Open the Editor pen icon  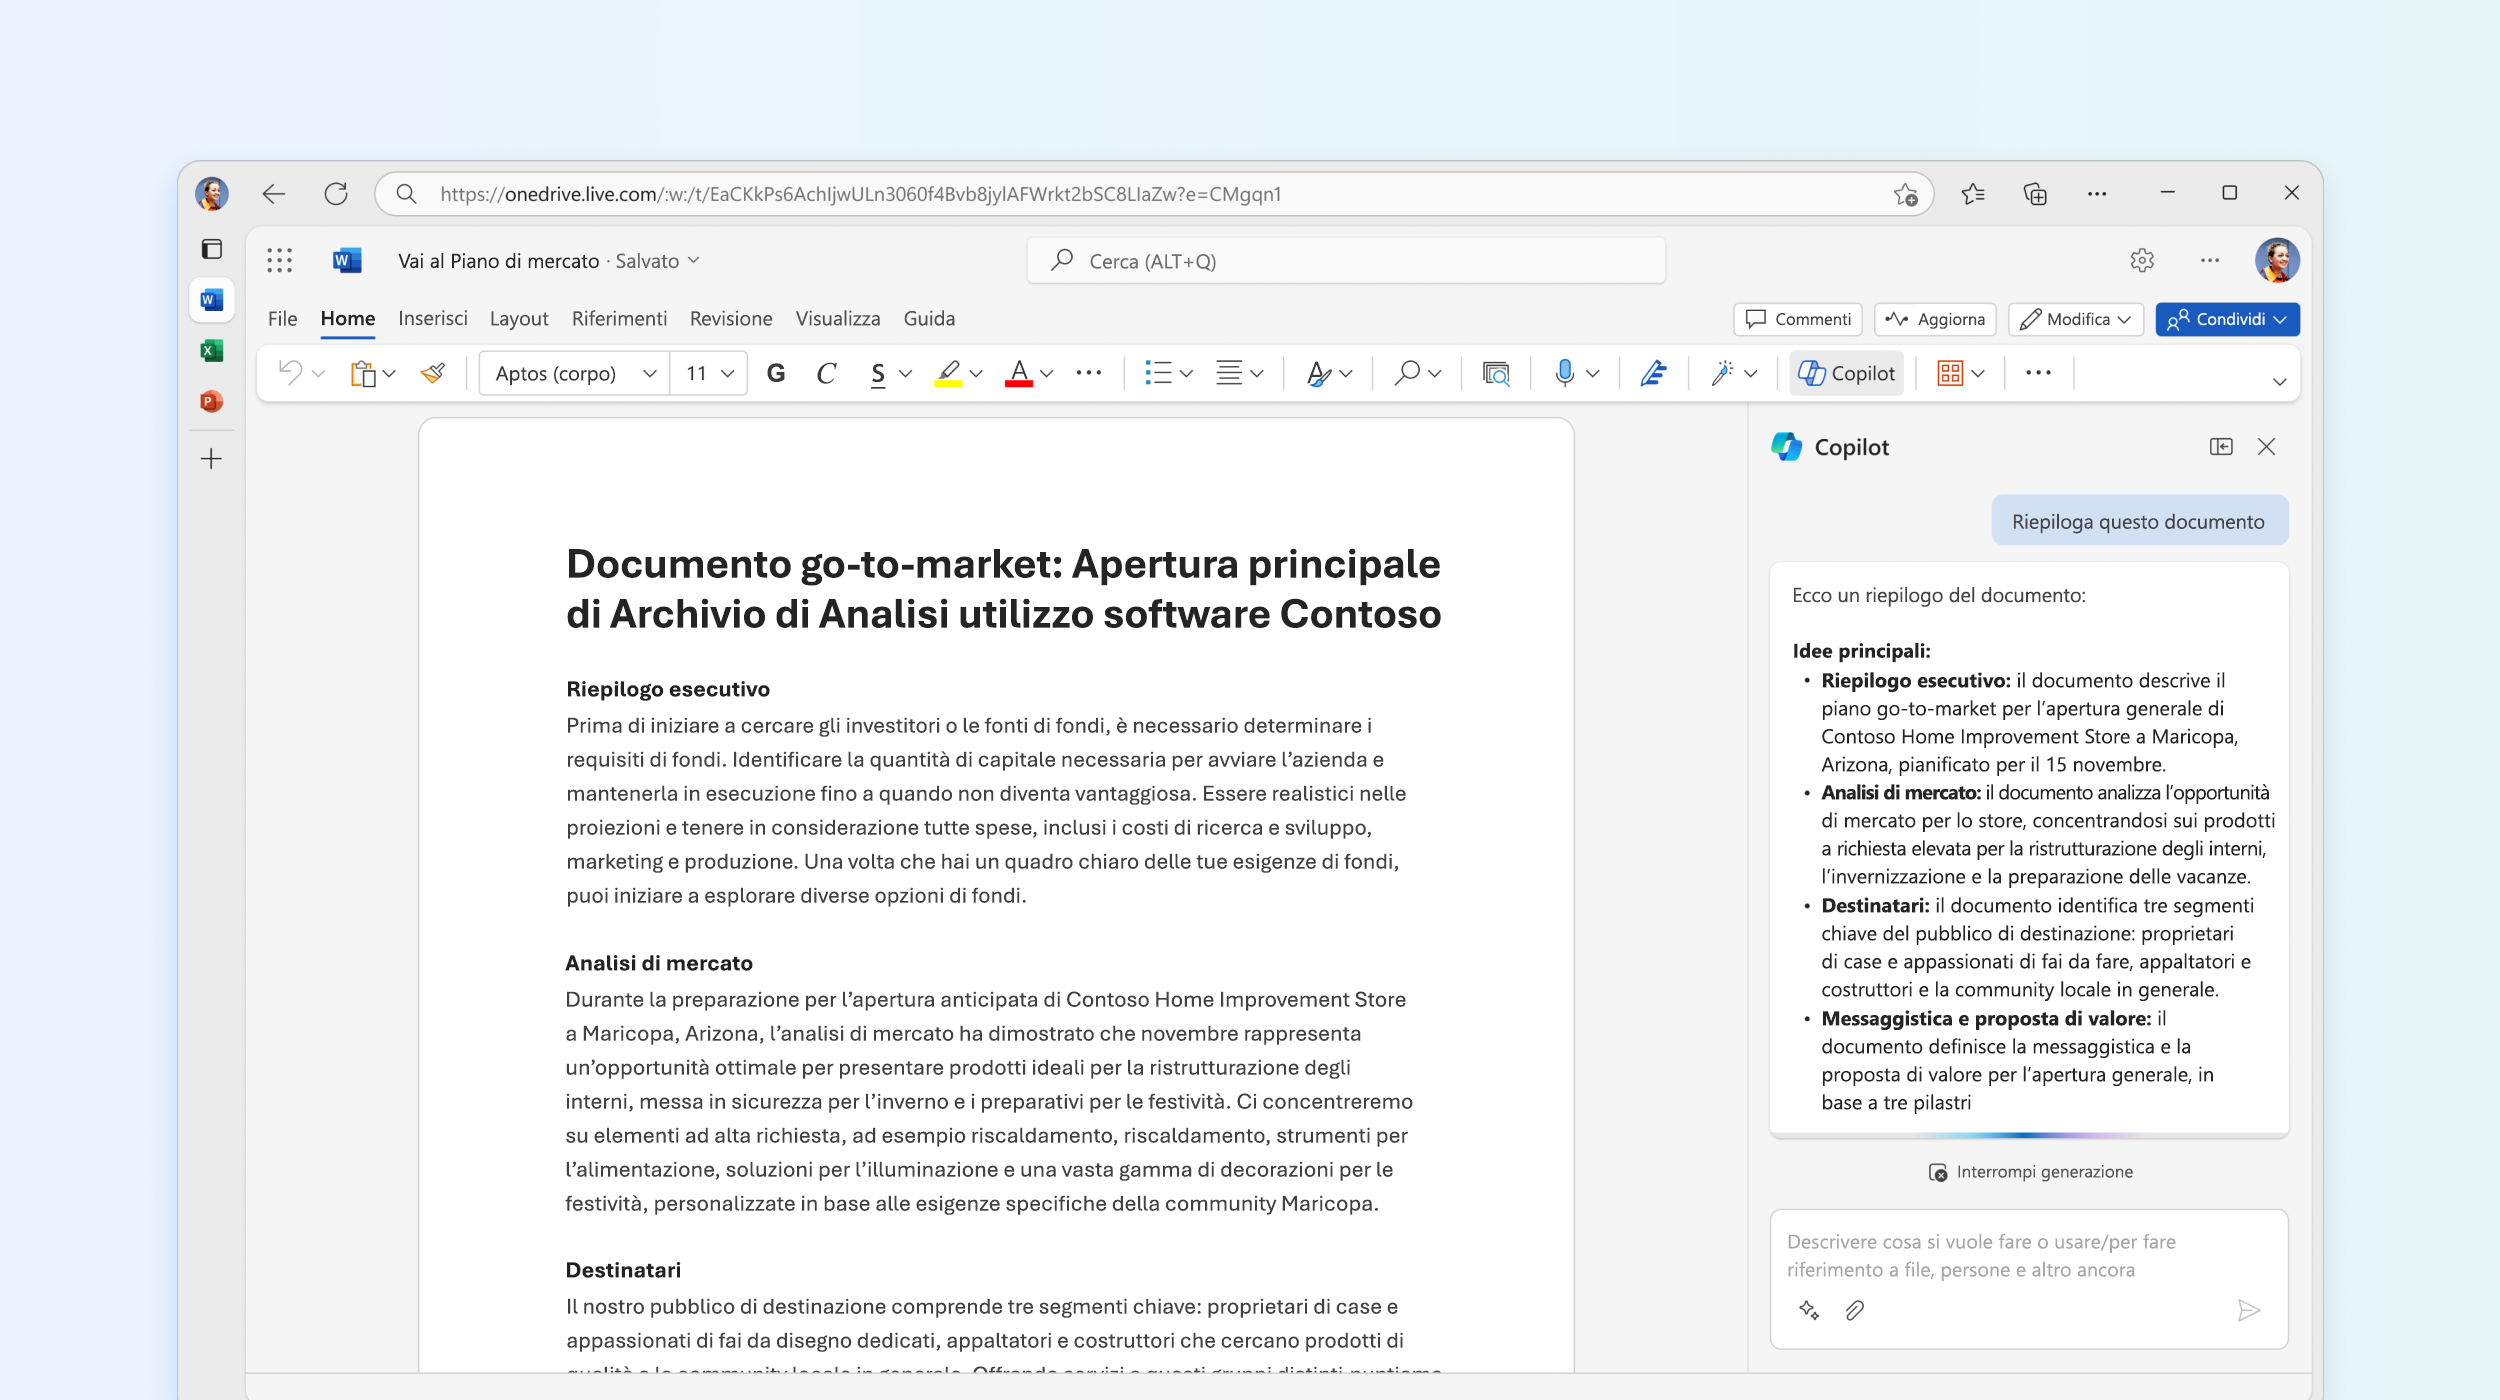point(1653,373)
